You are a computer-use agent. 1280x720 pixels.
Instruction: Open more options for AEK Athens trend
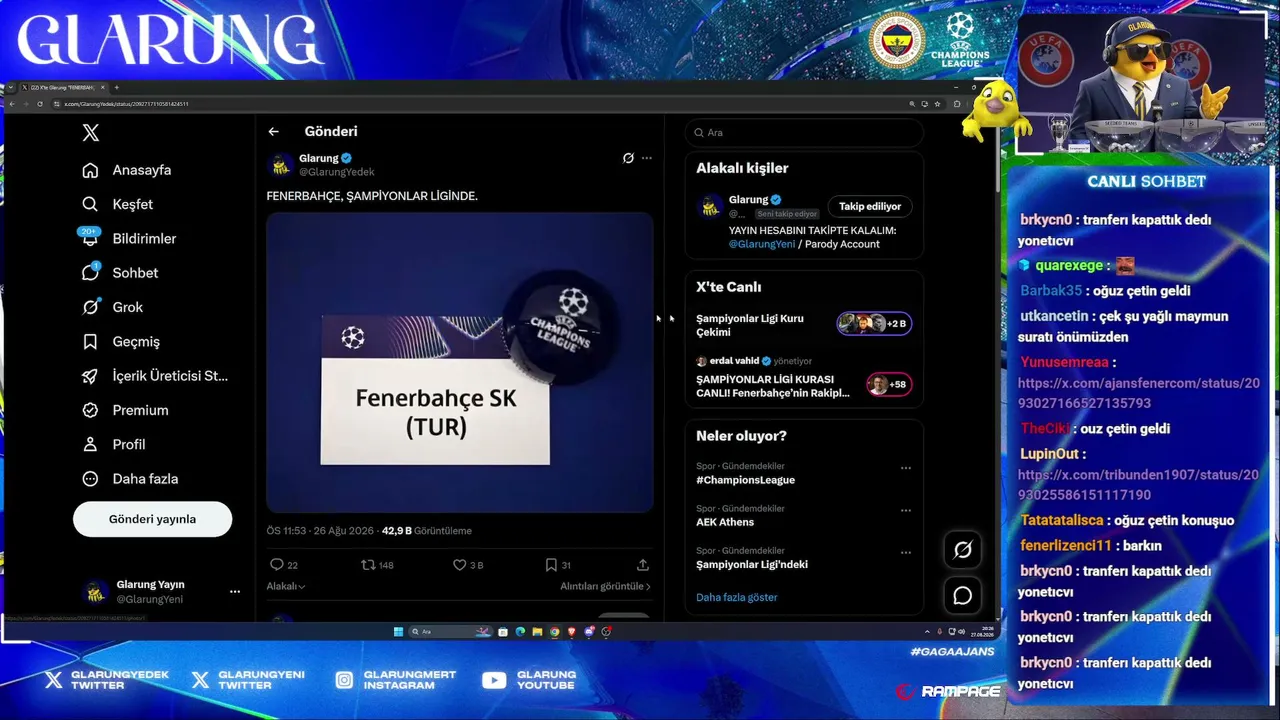coord(906,510)
